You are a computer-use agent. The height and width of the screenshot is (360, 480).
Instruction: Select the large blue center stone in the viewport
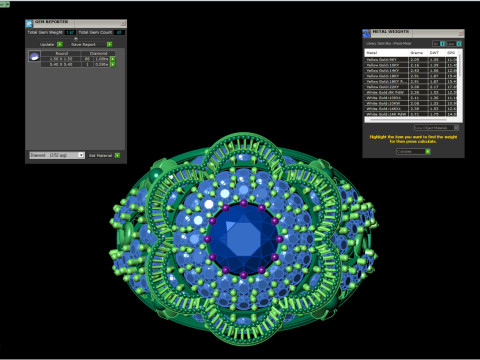(243, 239)
